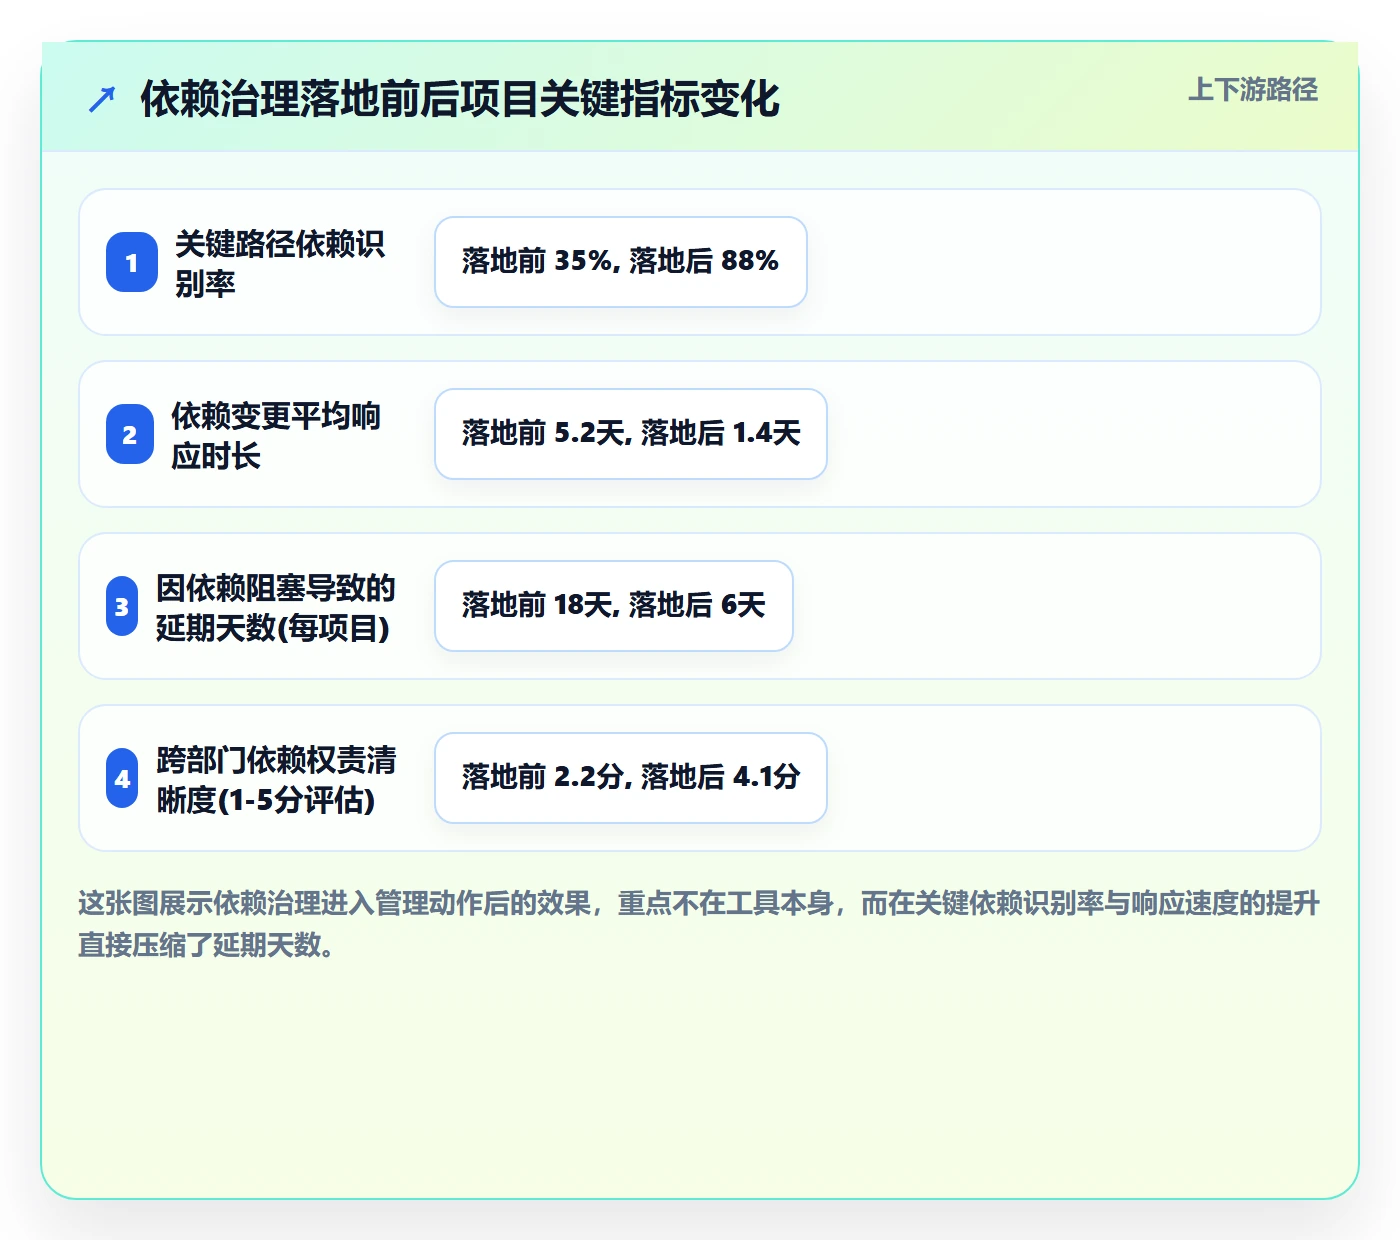The width and height of the screenshot is (1400, 1240).
Task: Click the value 落地前 5.2天, 落地后 1.4天
Action: [631, 434]
